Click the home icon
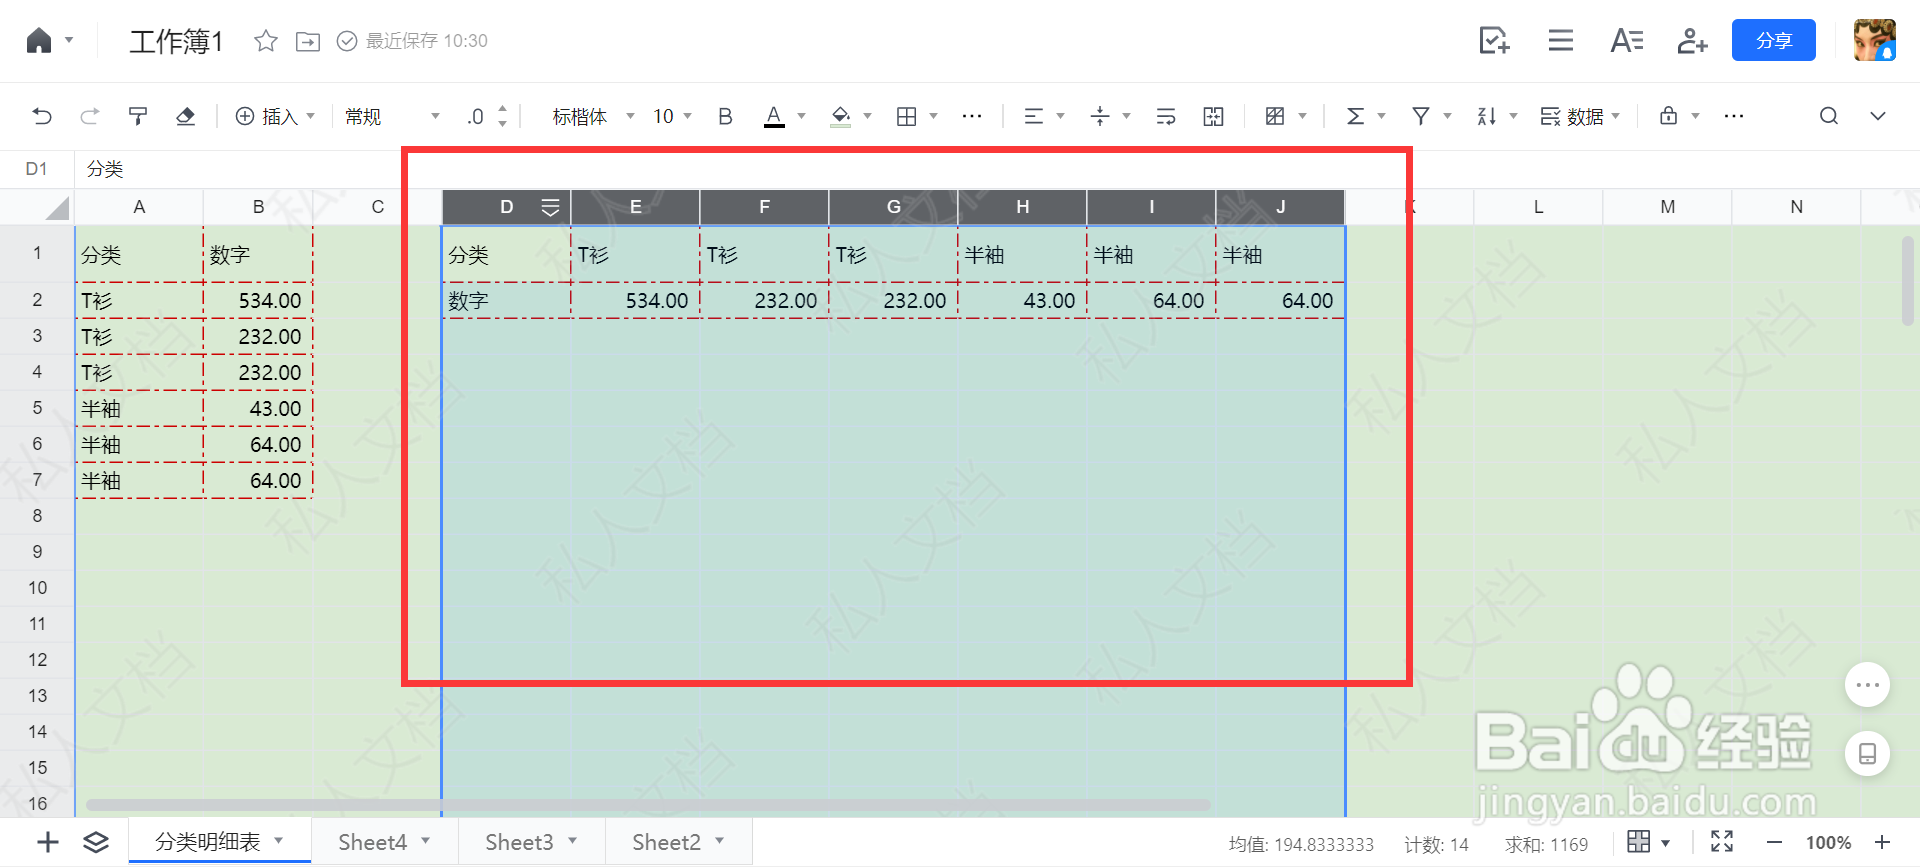This screenshot has width=1920, height=867. point(38,40)
